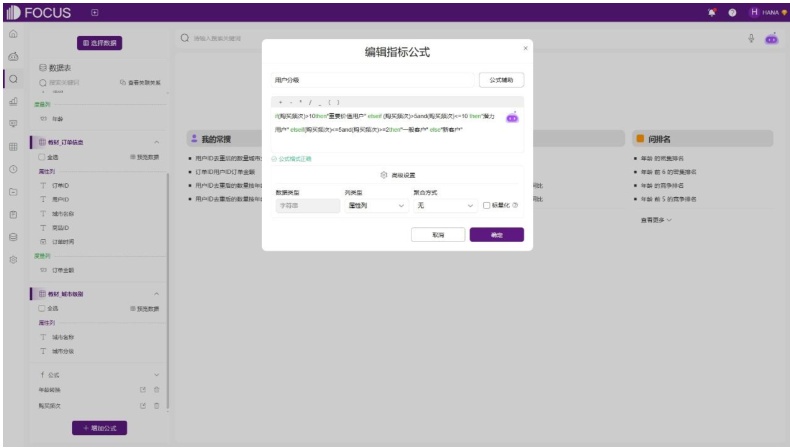This screenshot has width=790, height=448.
Task: Select the 订单ID column
Action: (x=60, y=185)
